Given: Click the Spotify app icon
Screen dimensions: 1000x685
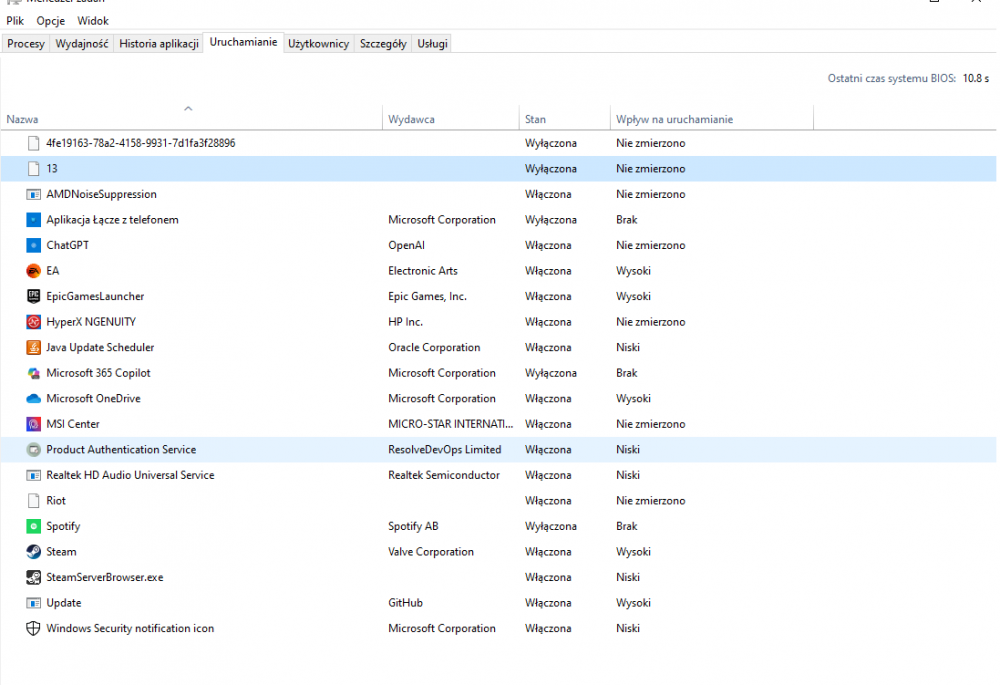Looking at the screenshot, I should [33, 526].
